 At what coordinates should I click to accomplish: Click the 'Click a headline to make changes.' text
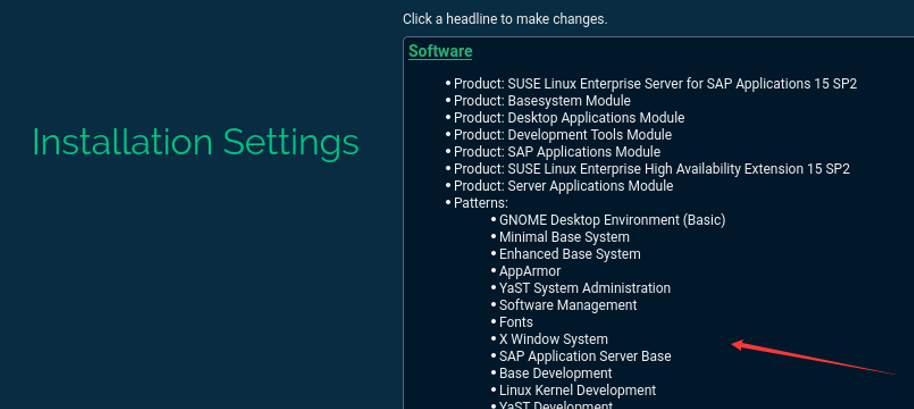(505, 19)
